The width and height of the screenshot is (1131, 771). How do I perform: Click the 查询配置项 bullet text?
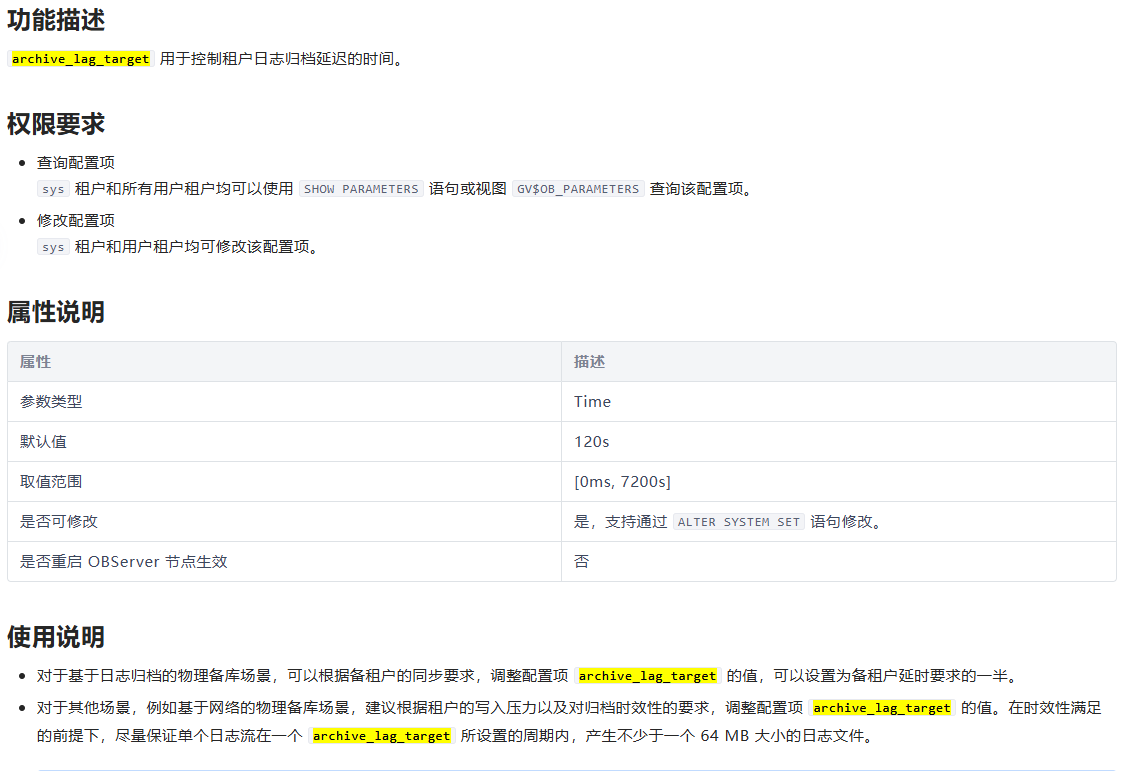pos(76,163)
